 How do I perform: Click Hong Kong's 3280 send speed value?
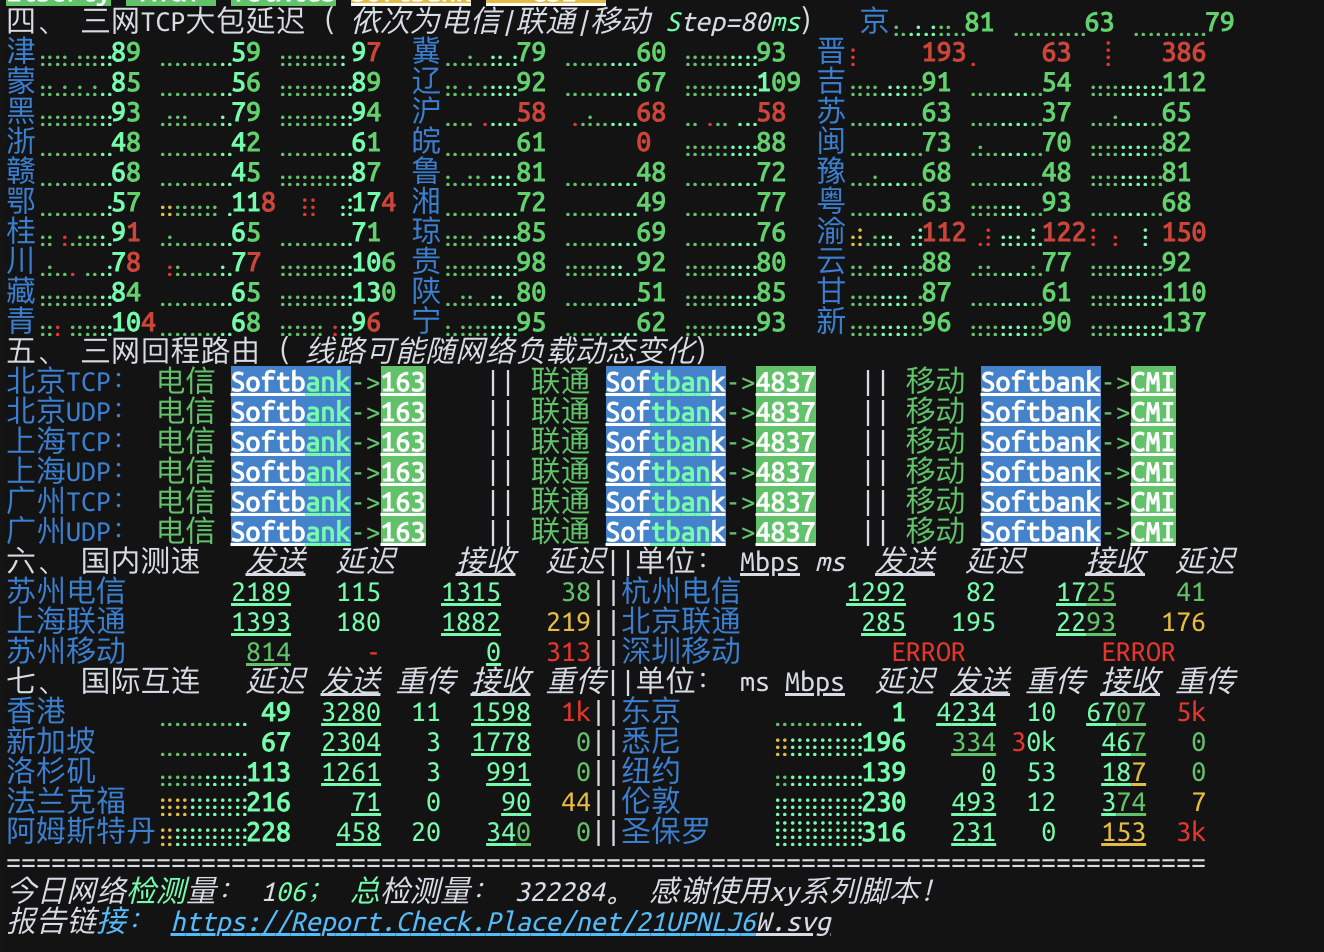[350, 712]
